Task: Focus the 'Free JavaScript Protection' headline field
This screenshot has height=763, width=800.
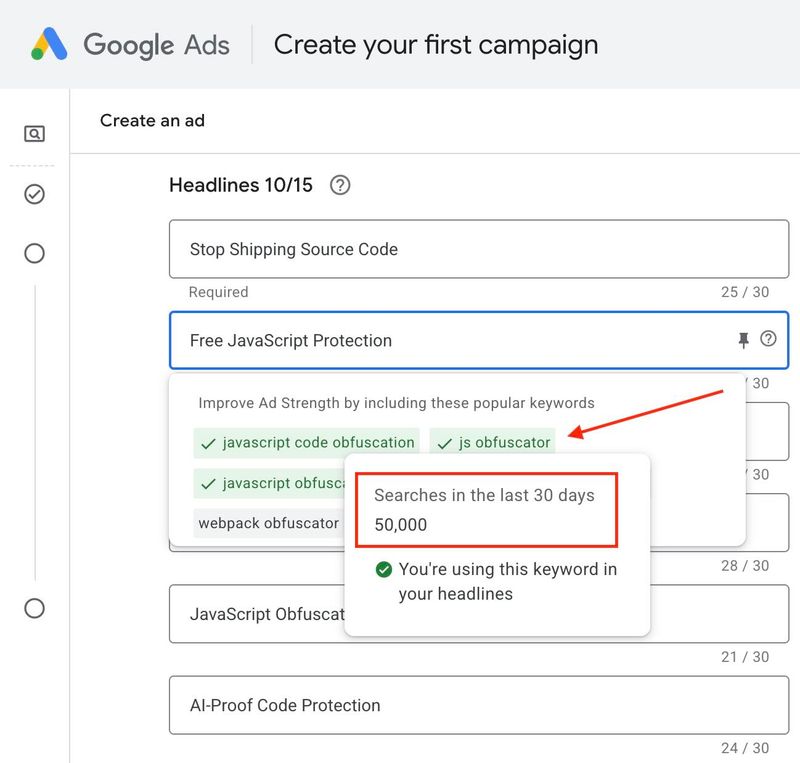Action: point(450,341)
